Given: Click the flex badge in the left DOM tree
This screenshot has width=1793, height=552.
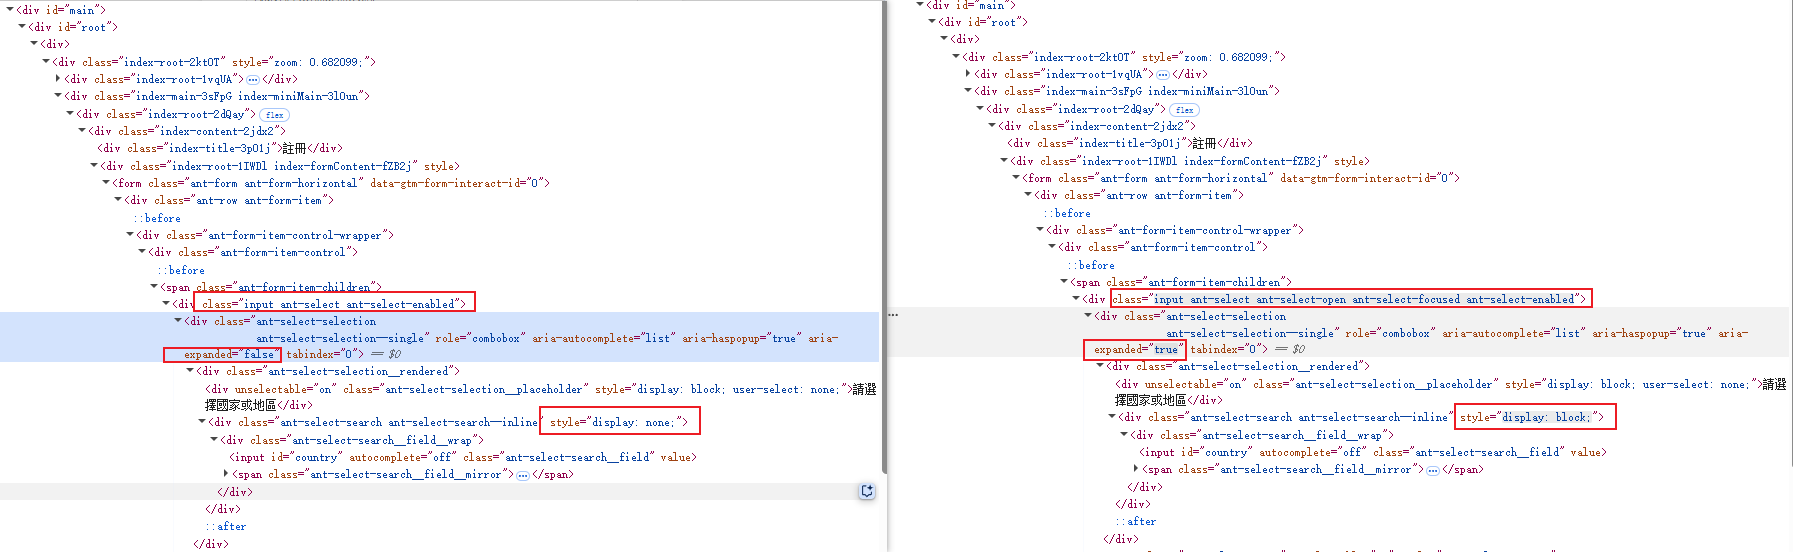Looking at the screenshot, I should [x=275, y=115].
